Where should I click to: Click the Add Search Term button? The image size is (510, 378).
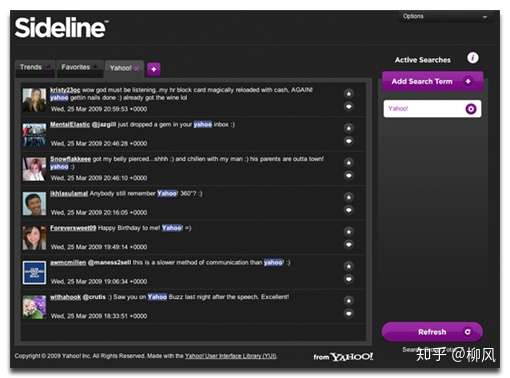tap(432, 81)
